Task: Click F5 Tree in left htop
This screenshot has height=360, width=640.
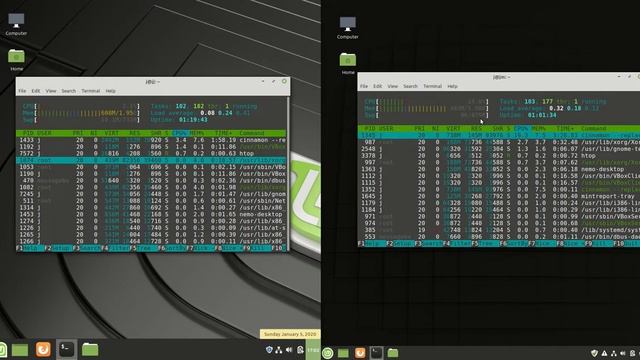Action: tap(143, 248)
